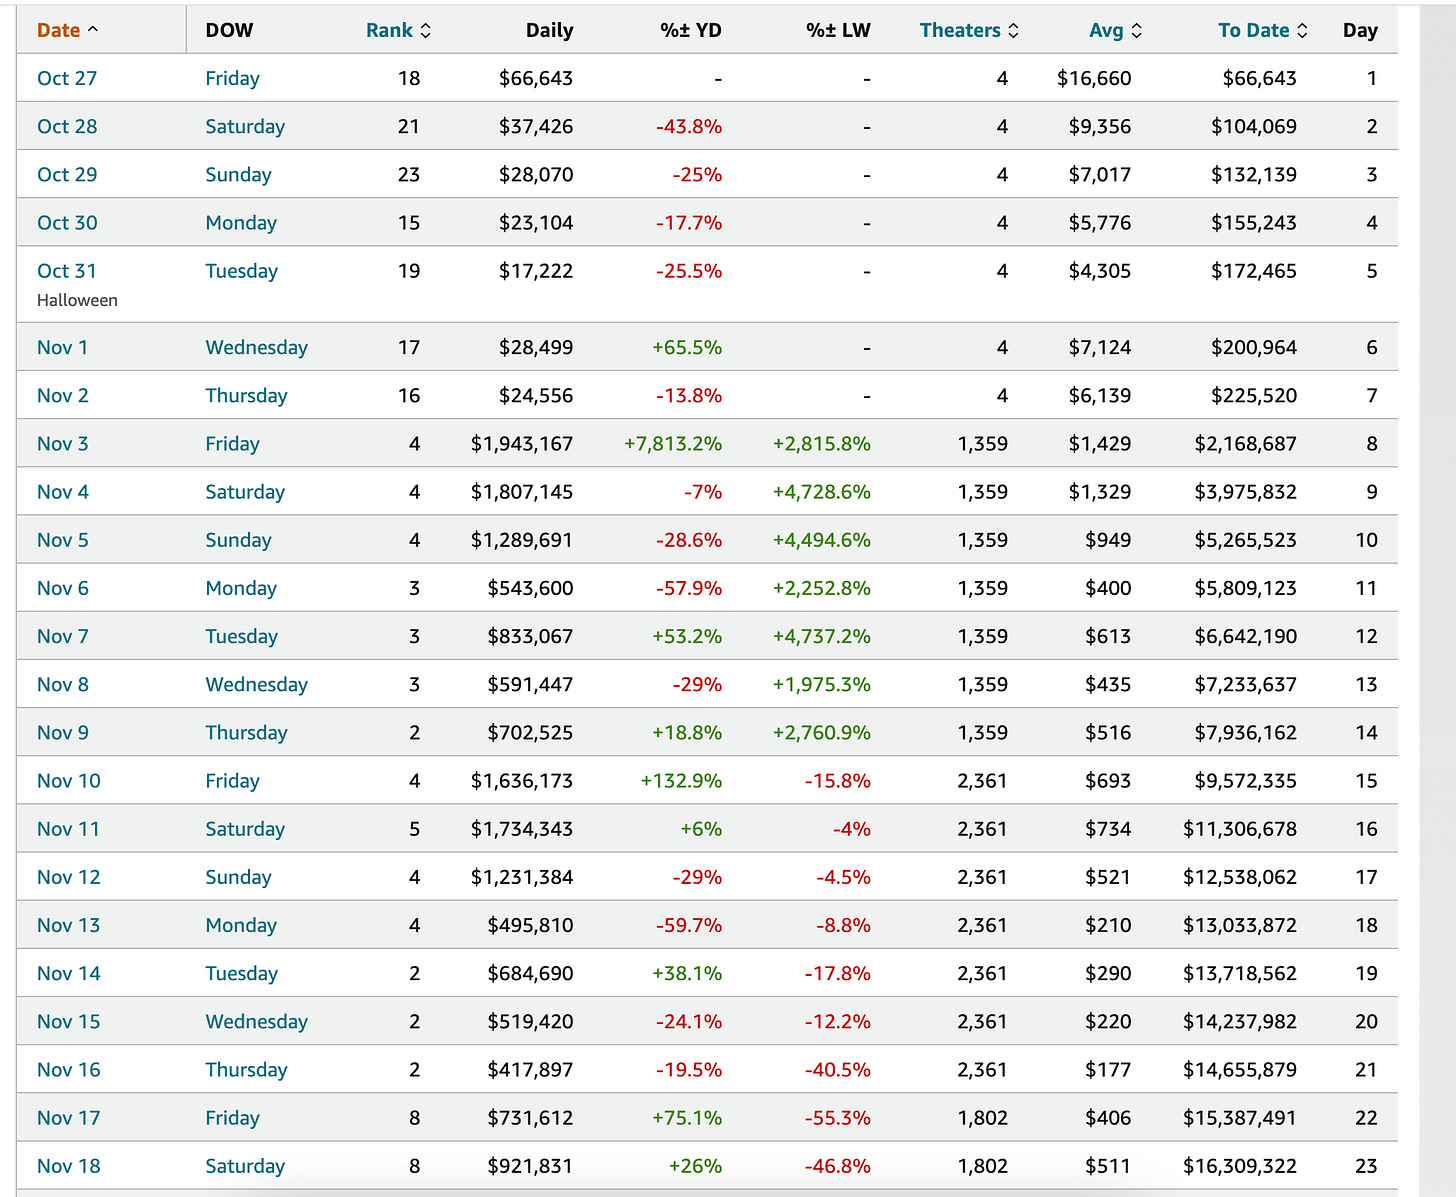Image resolution: width=1456 pixels, height=1197 pixels.
Task: Click the vertical scrollbar track on the right
Action: [1436, 600]
